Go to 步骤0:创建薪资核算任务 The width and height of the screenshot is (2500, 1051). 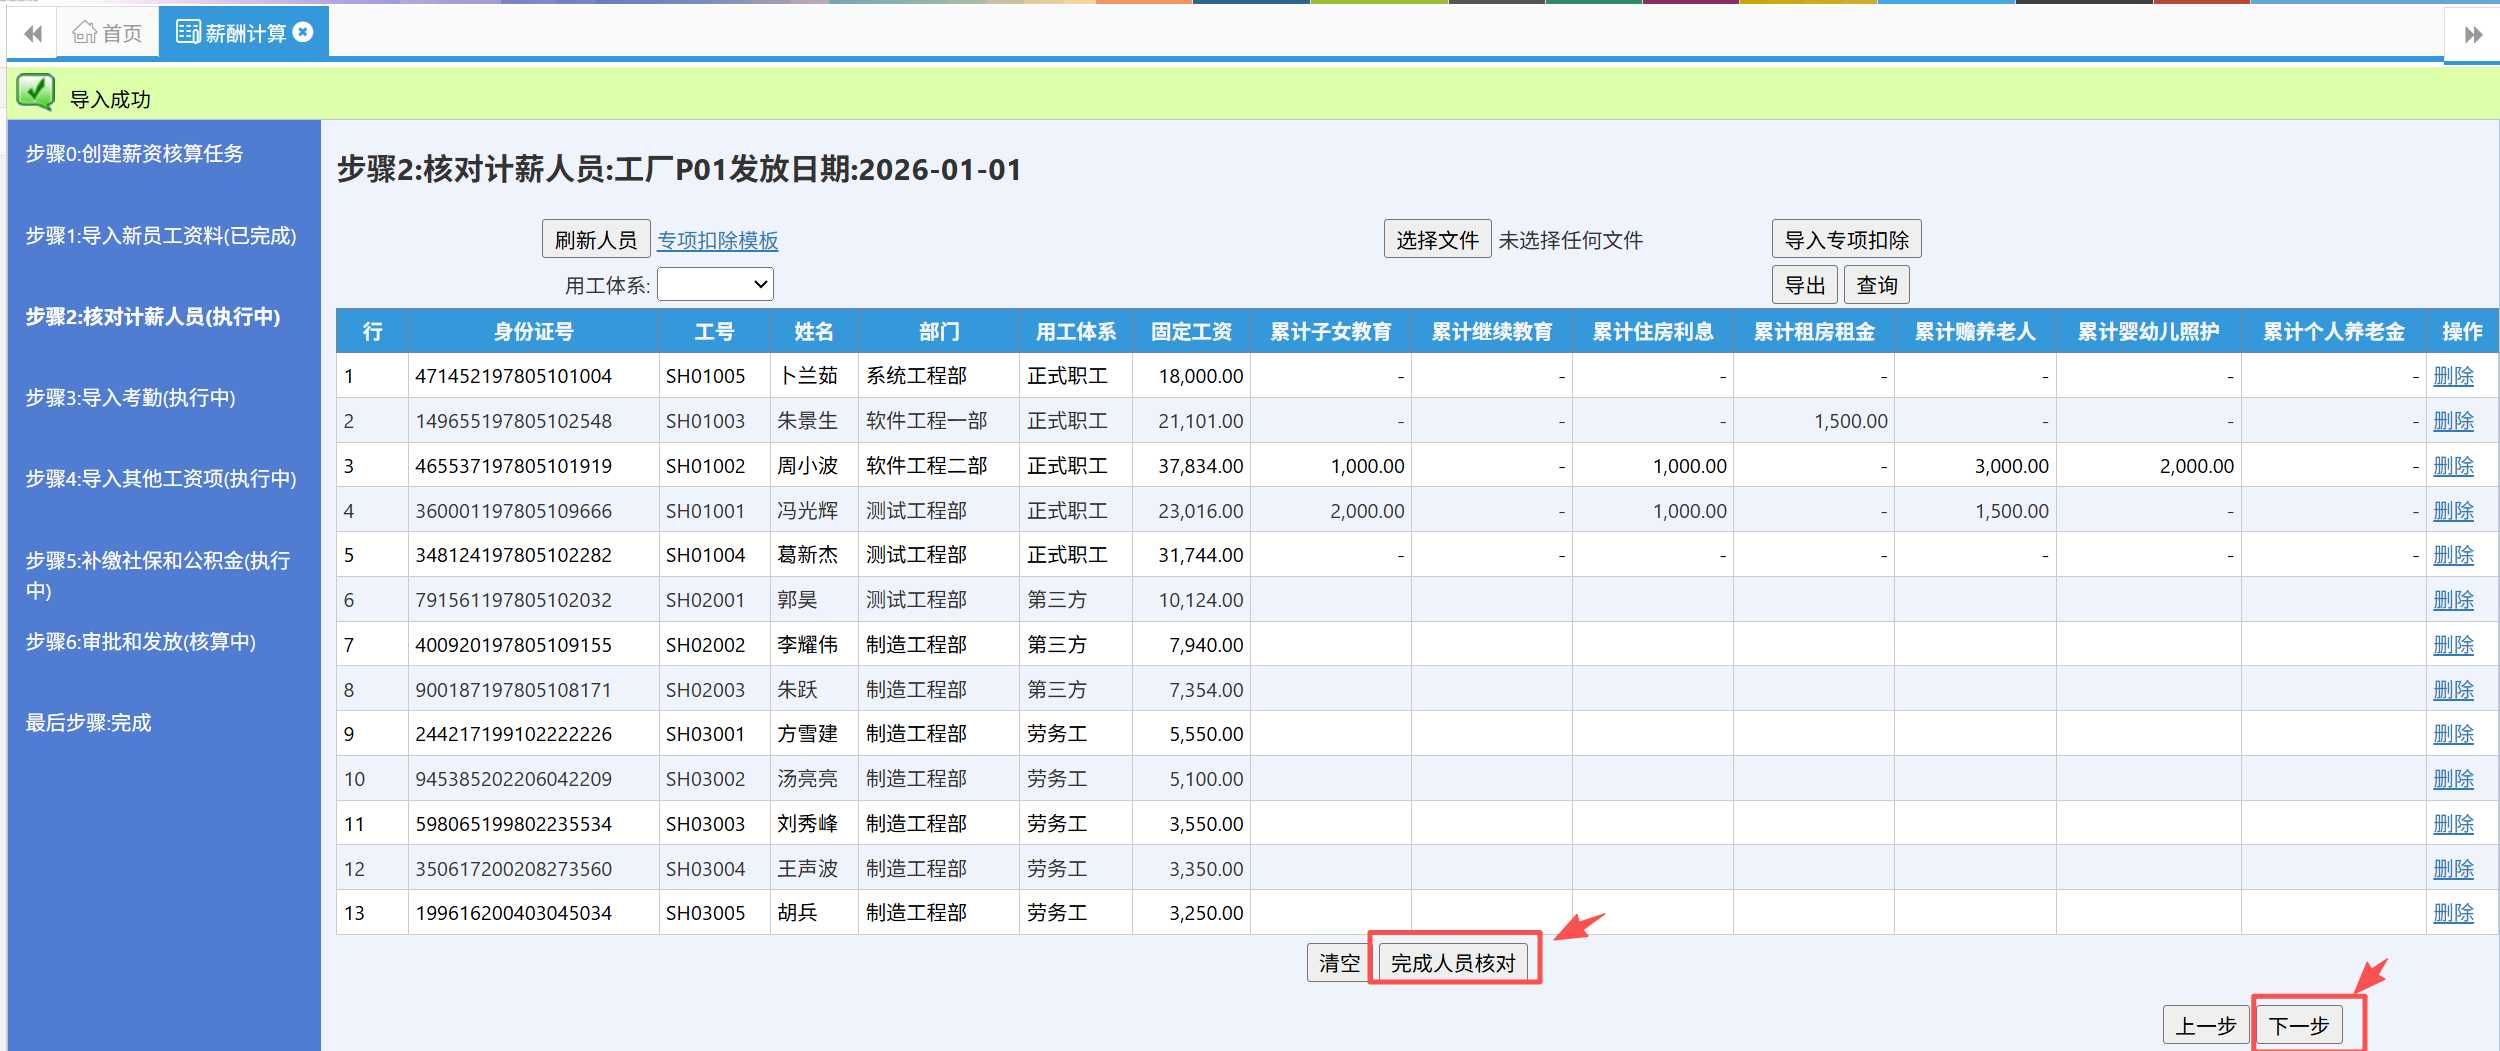click(x=134, y=153)
